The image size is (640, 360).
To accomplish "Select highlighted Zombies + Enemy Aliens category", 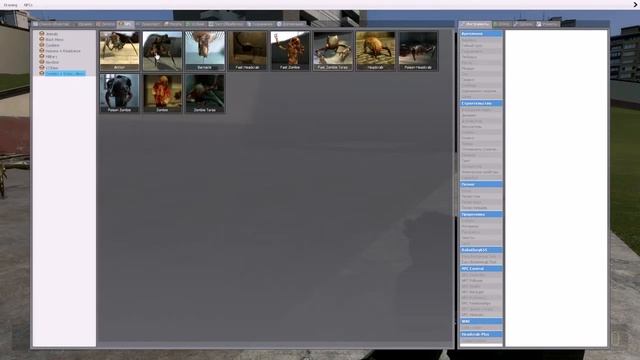I will coord(65,73).
